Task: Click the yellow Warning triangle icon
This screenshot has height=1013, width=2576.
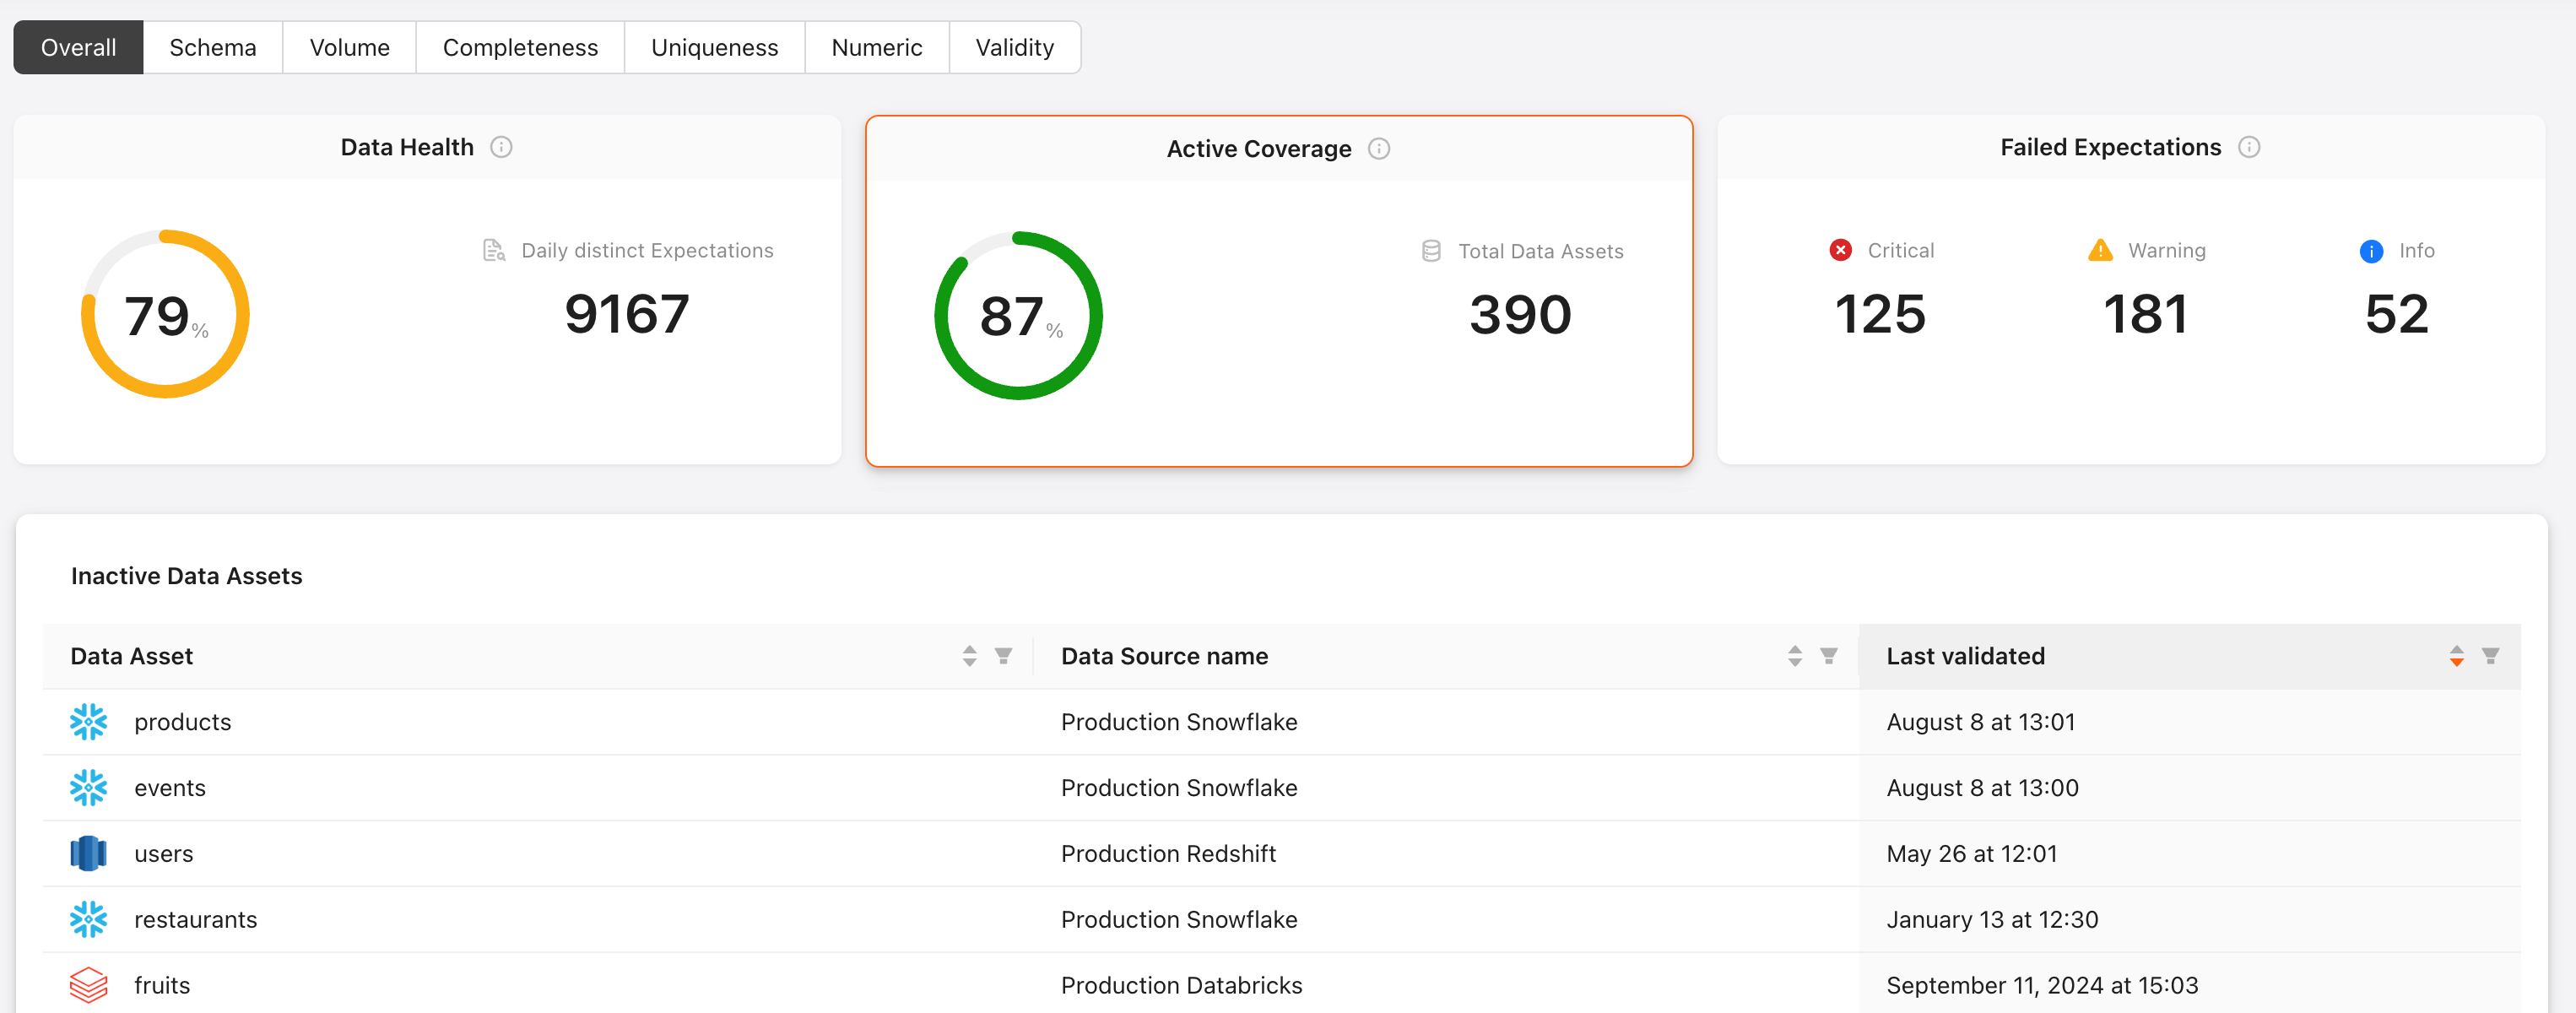Action: coord(2100,250)
